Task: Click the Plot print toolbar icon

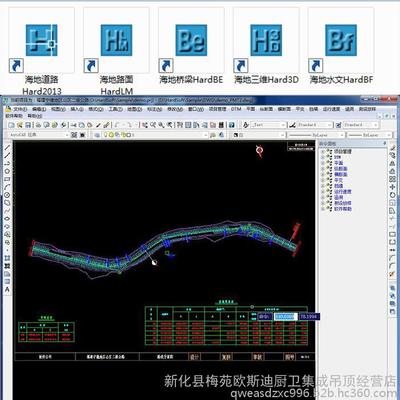Action: (x=38, y=125)
